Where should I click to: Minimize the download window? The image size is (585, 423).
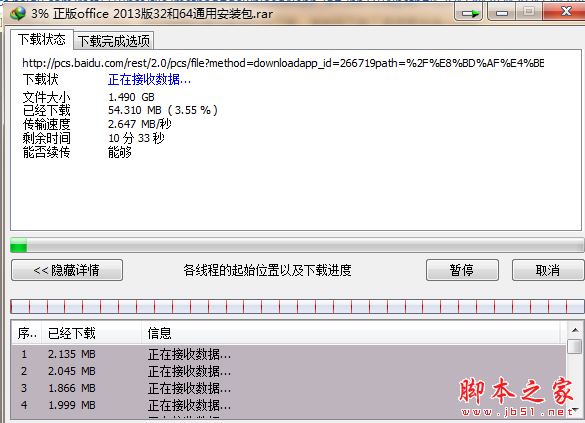[x=502, y=13]
